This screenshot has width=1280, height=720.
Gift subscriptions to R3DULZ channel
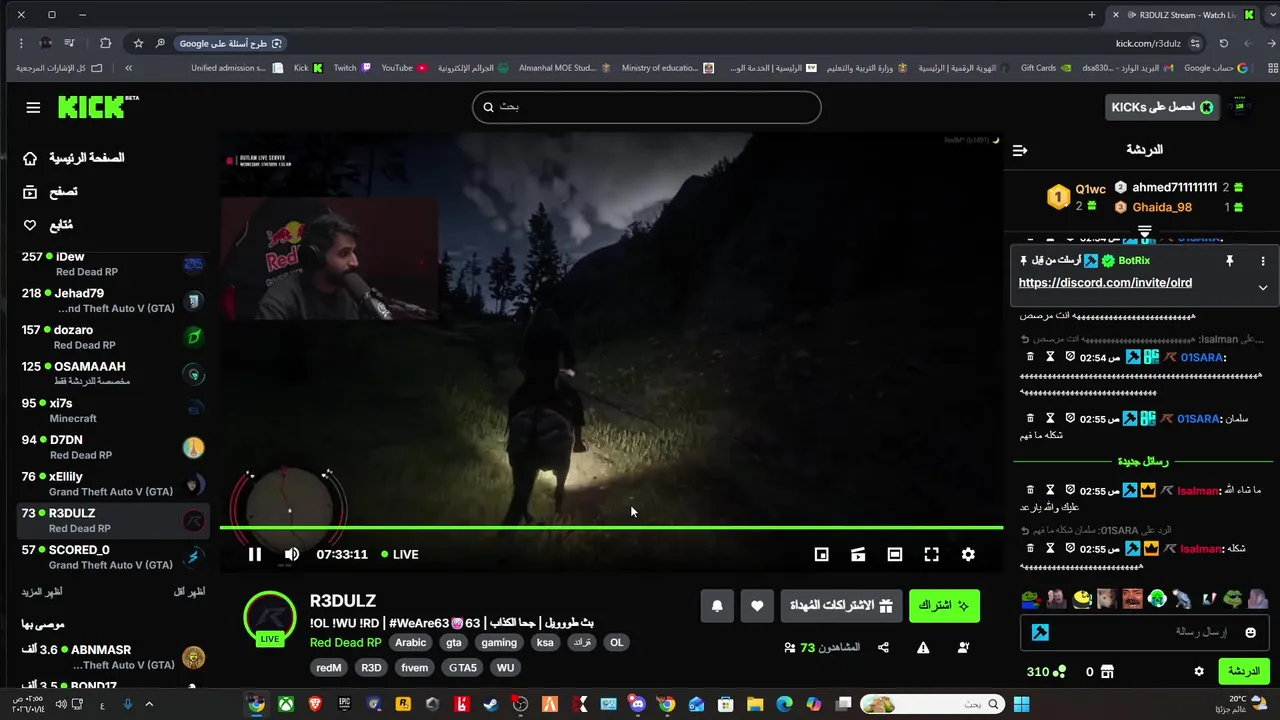(842, 606)
